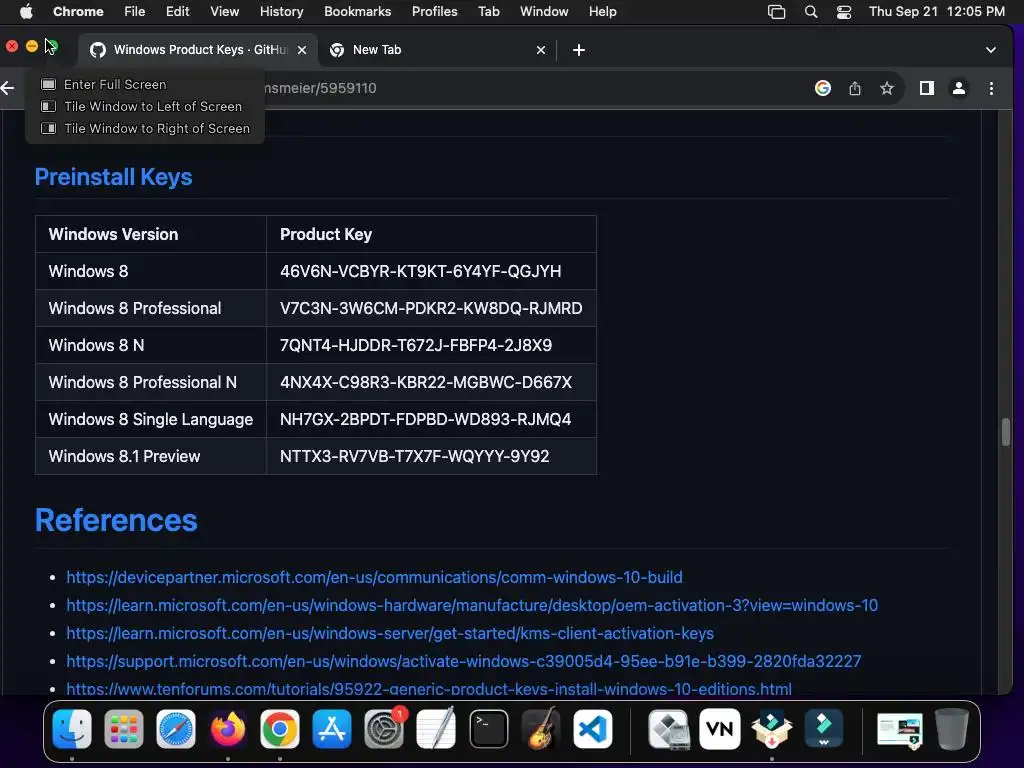
Task: Open the oem-activation-3 learn.microsoft.com link
Action: click(x=472, y=605)
